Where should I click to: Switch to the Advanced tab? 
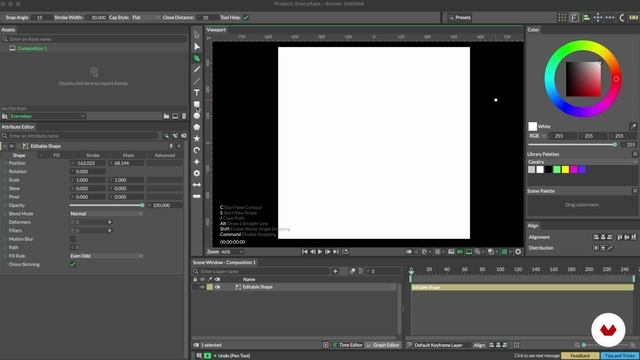pos(164,155)
